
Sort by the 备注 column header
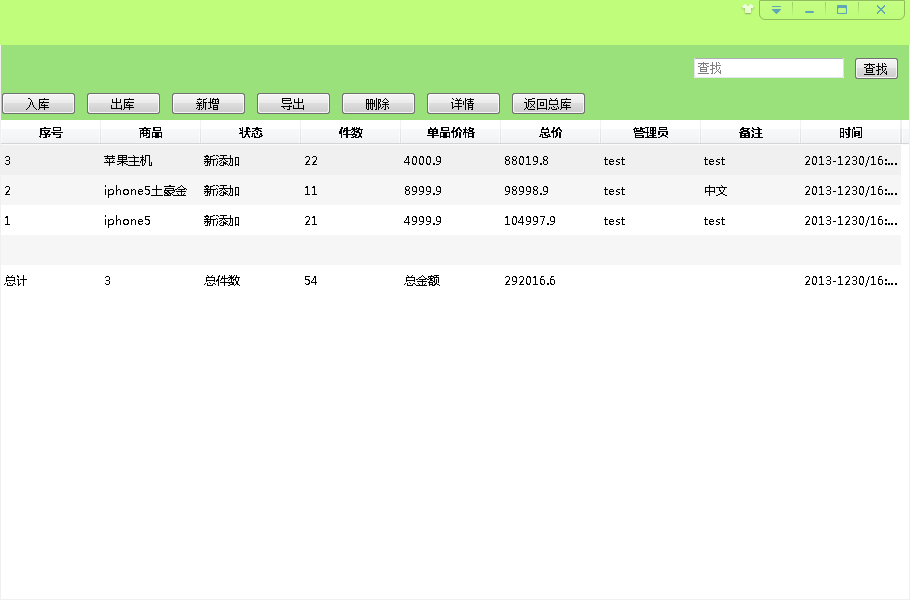point(750,133)
